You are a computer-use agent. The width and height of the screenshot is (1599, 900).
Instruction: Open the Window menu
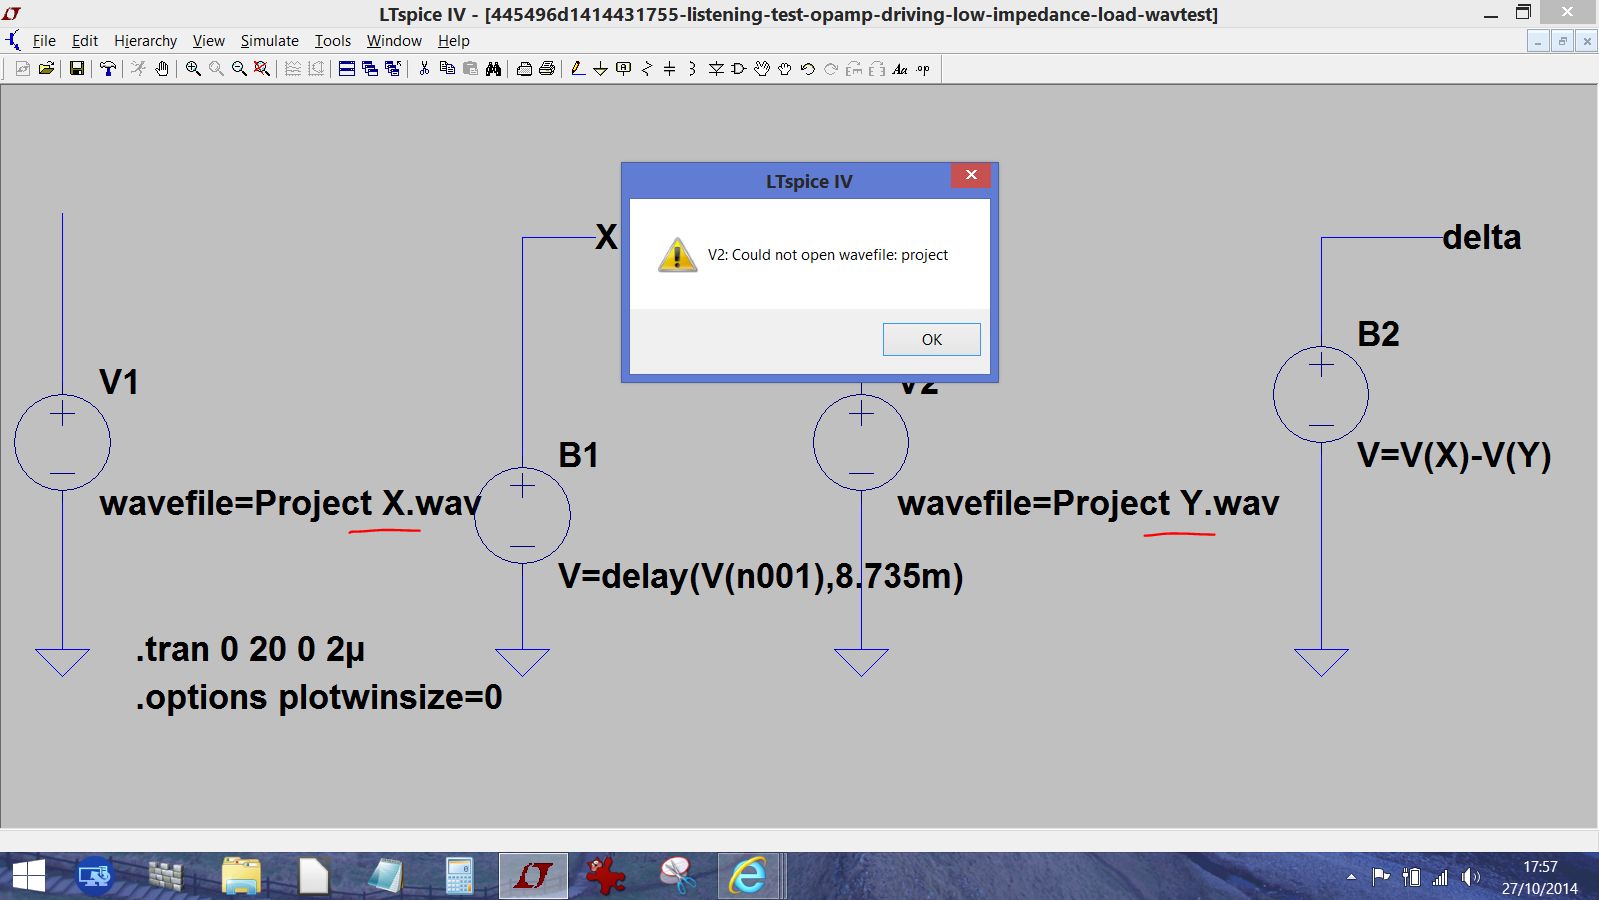click(394, 41)
